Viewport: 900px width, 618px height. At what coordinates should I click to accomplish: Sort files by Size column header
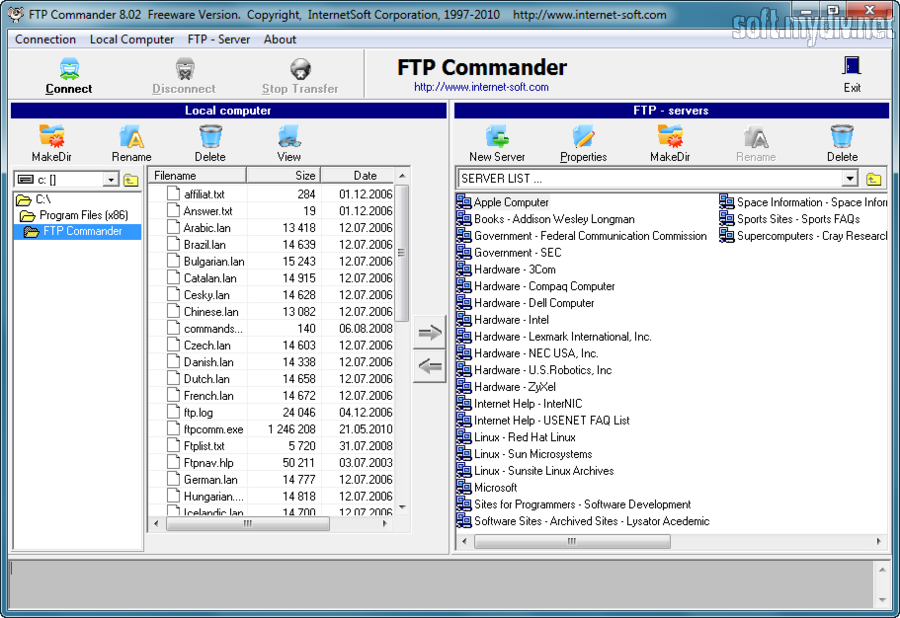pyautogui.click(x=284, y=176)
